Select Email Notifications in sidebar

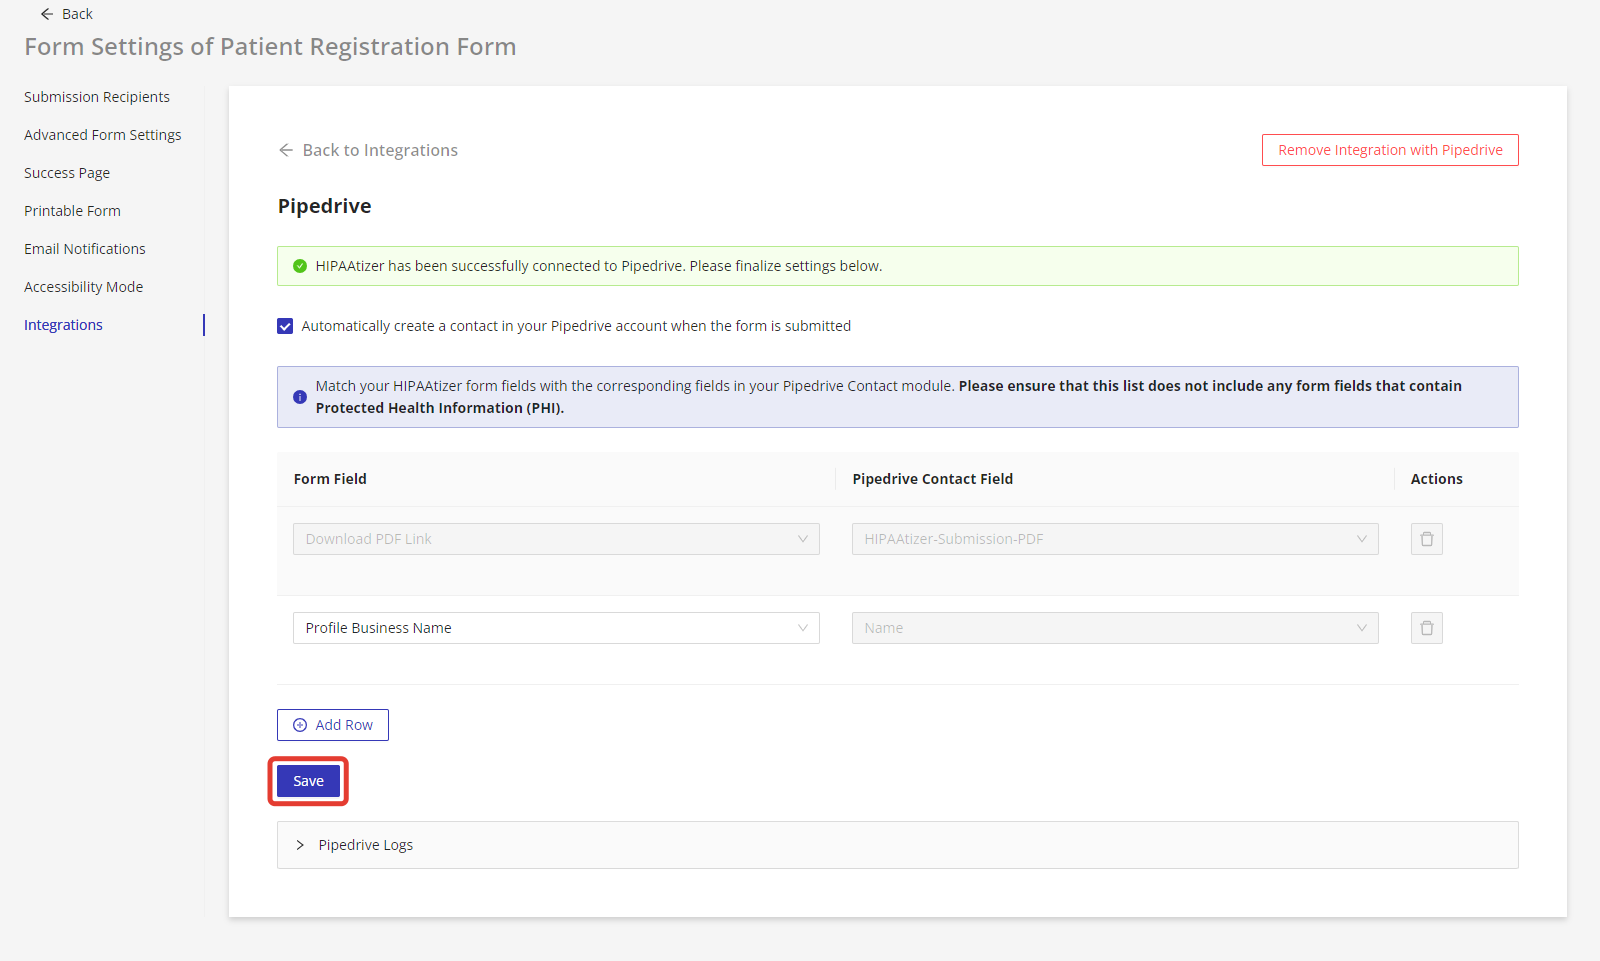85,249
